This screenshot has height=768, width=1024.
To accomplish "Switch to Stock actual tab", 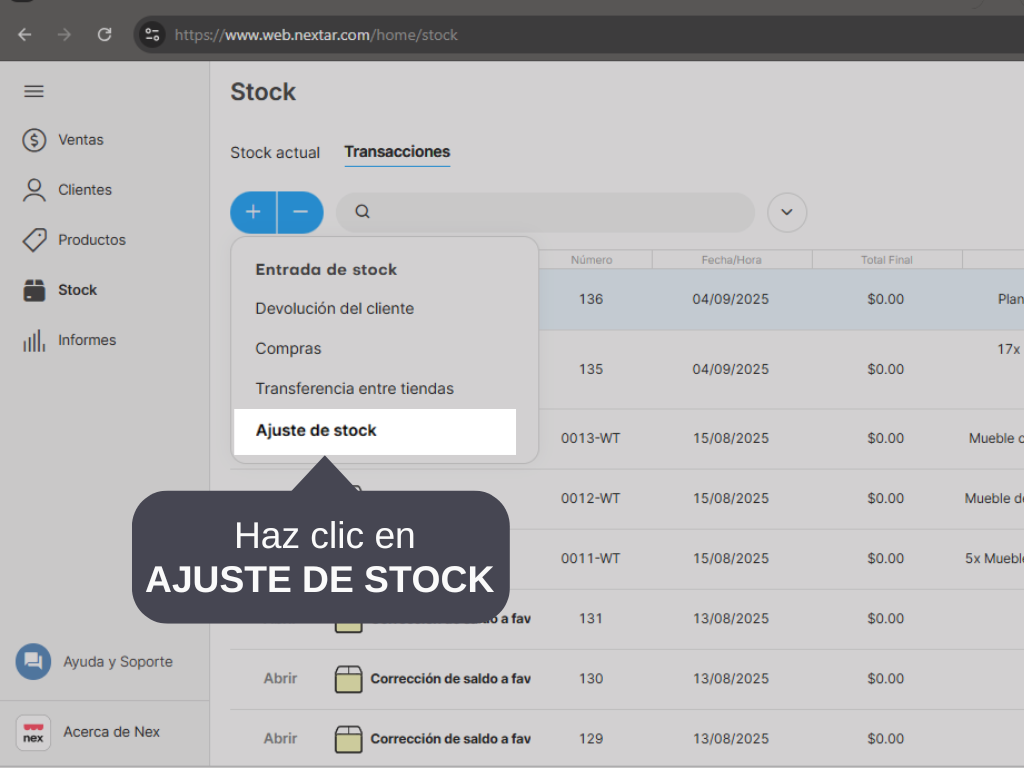I will [x=275, y=153].
